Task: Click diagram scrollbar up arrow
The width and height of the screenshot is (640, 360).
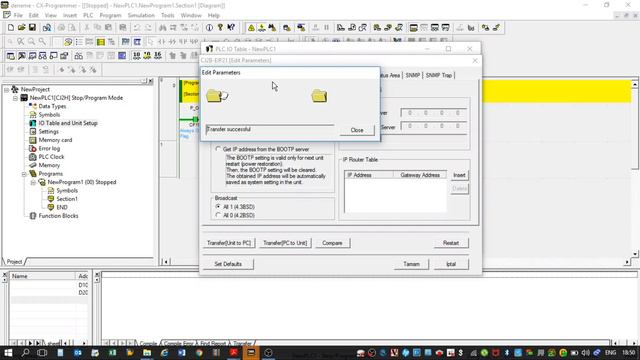Action: point(635,84)
